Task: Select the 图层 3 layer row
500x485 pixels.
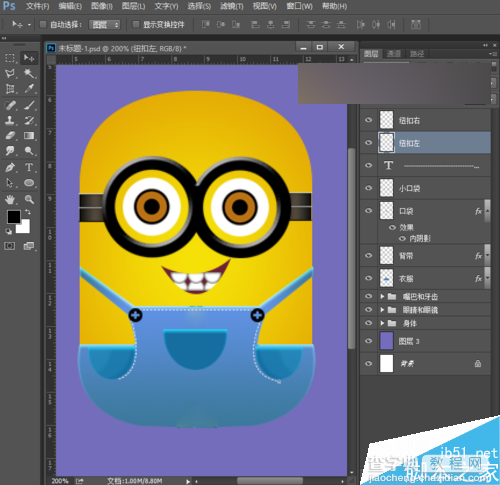Action: coord(425,341)
